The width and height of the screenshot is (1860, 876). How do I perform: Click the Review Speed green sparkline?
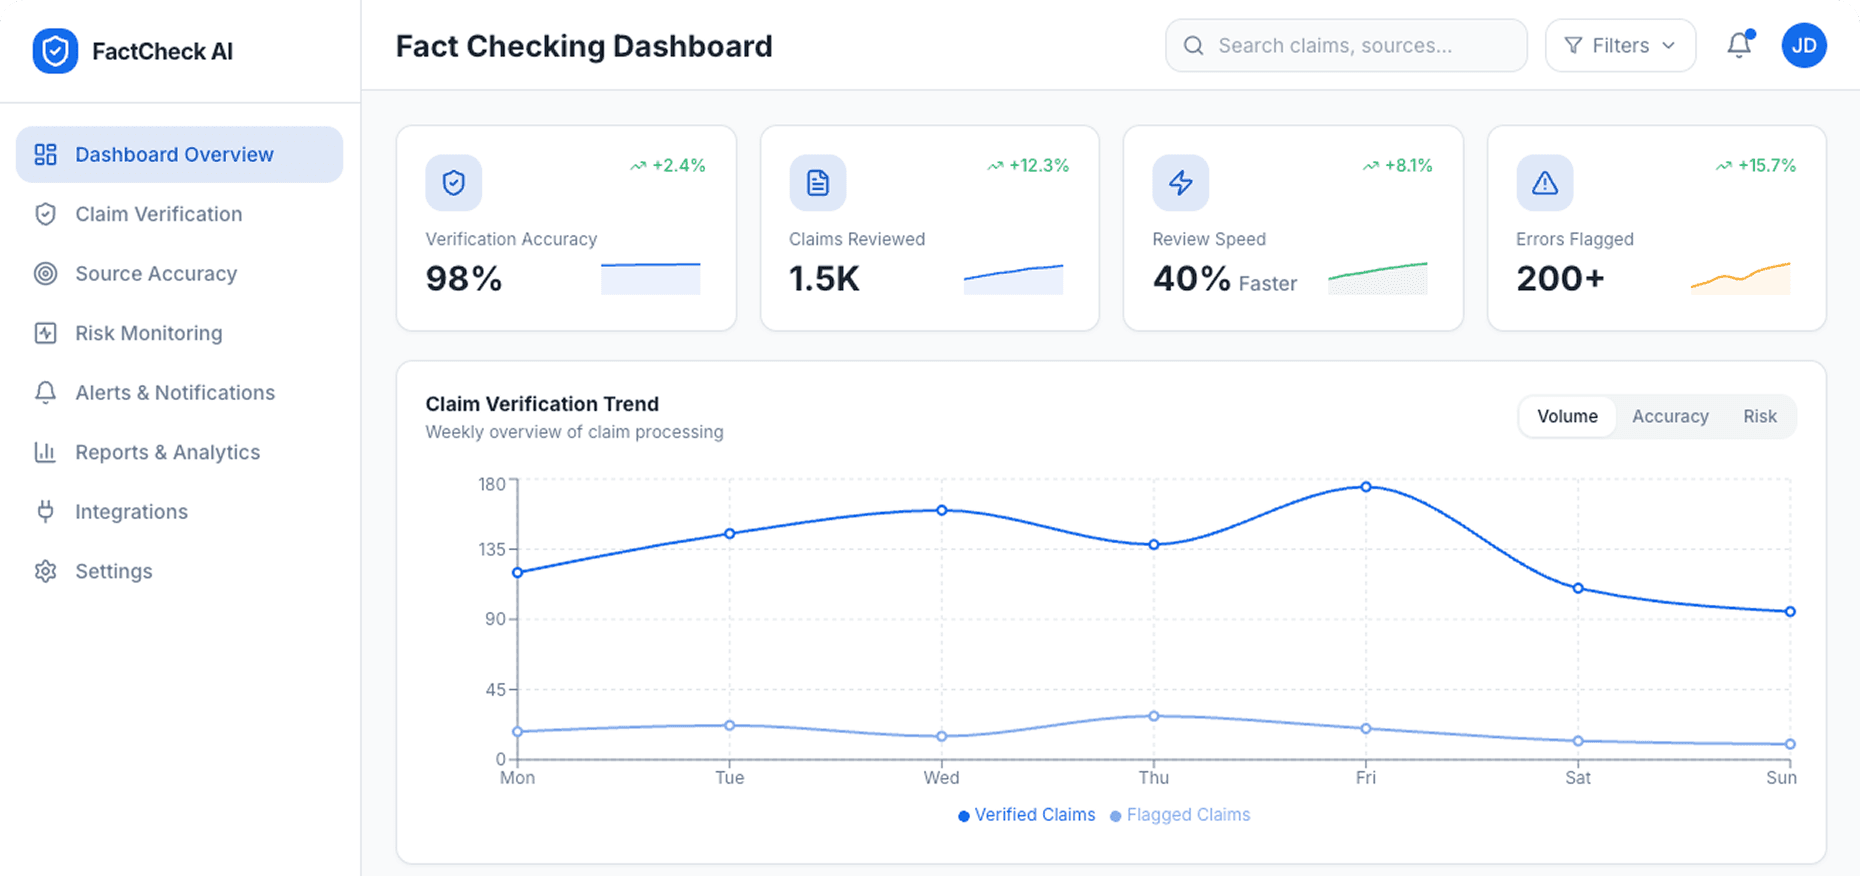(1378, 278)
